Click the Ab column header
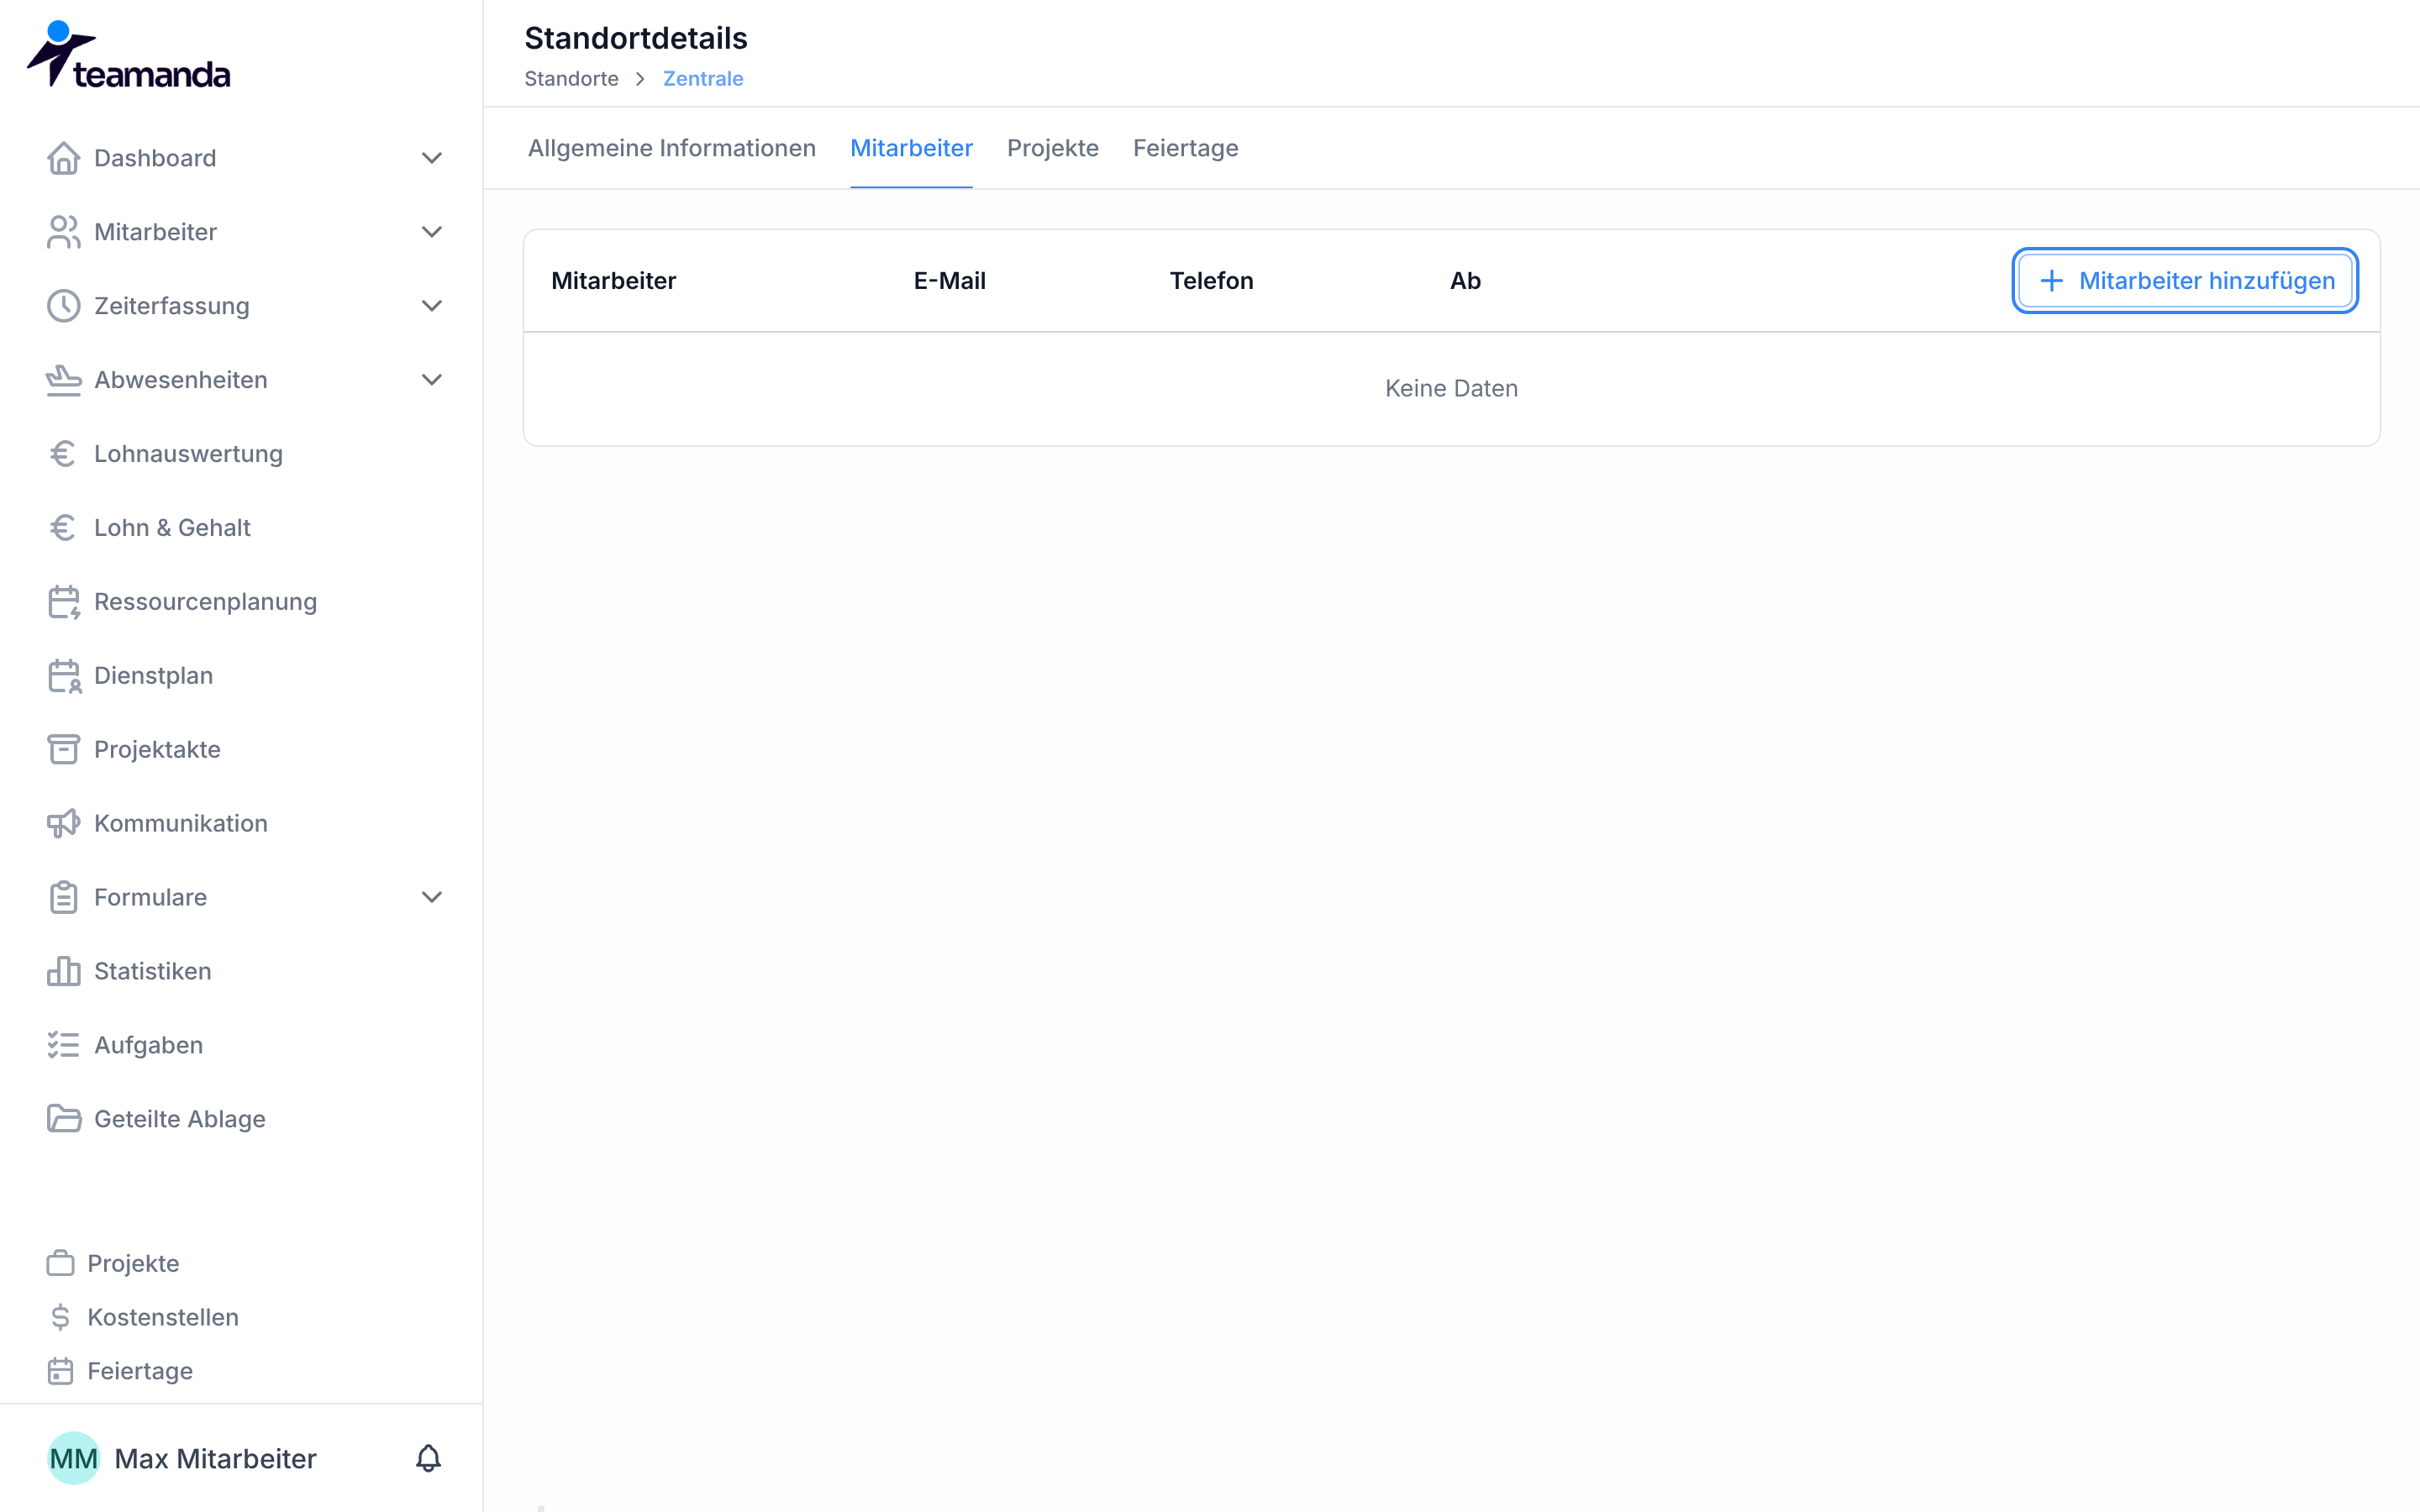The height and width of the screenshot is (1512, 2420). point(1465,281)
